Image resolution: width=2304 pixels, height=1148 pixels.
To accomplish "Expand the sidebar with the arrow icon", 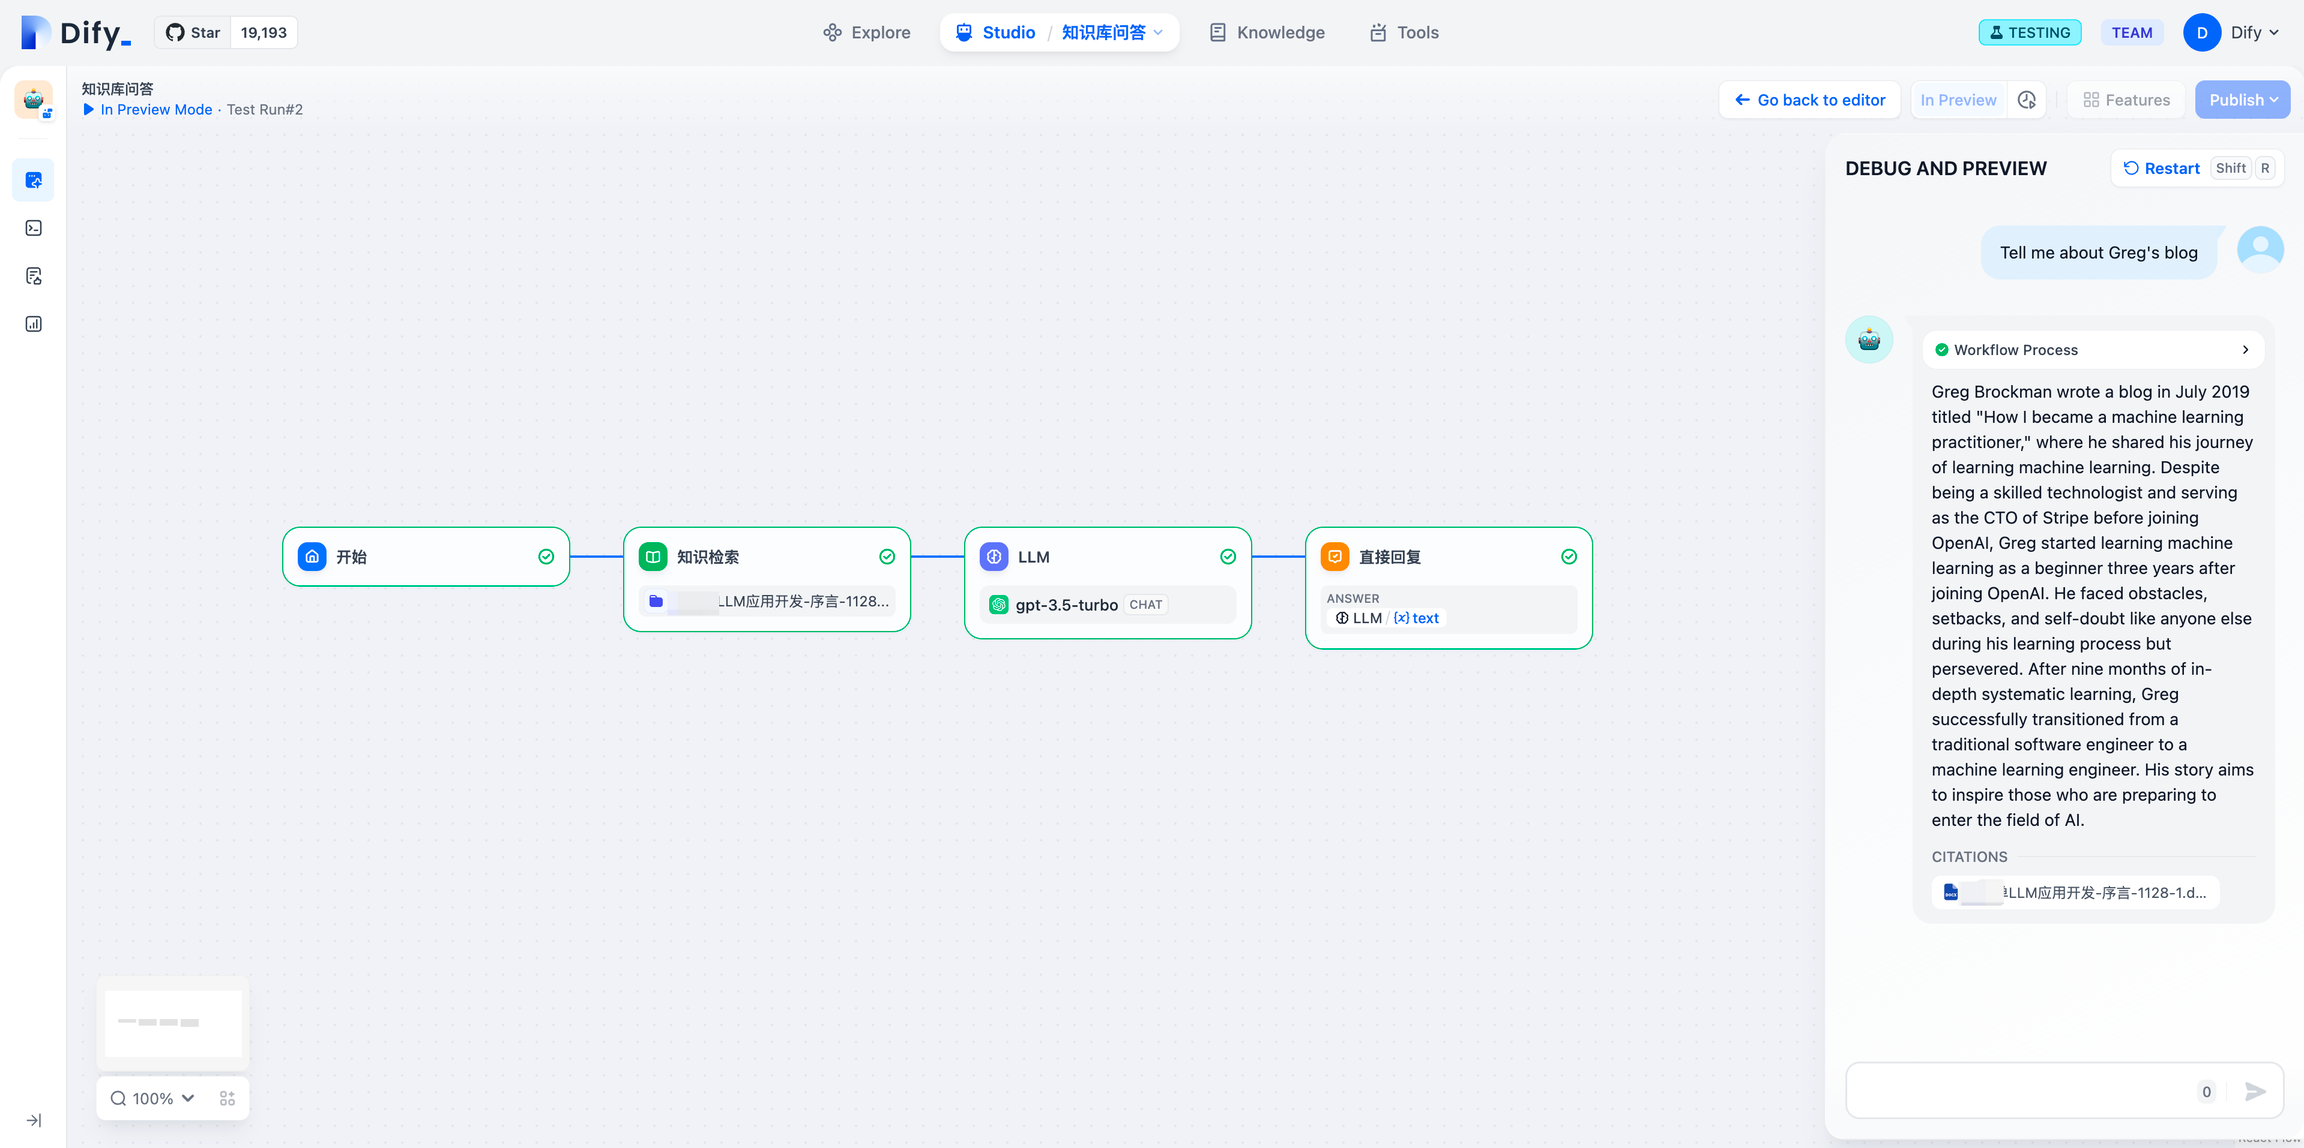I will pyautogui.click(x=33, y=1120).
